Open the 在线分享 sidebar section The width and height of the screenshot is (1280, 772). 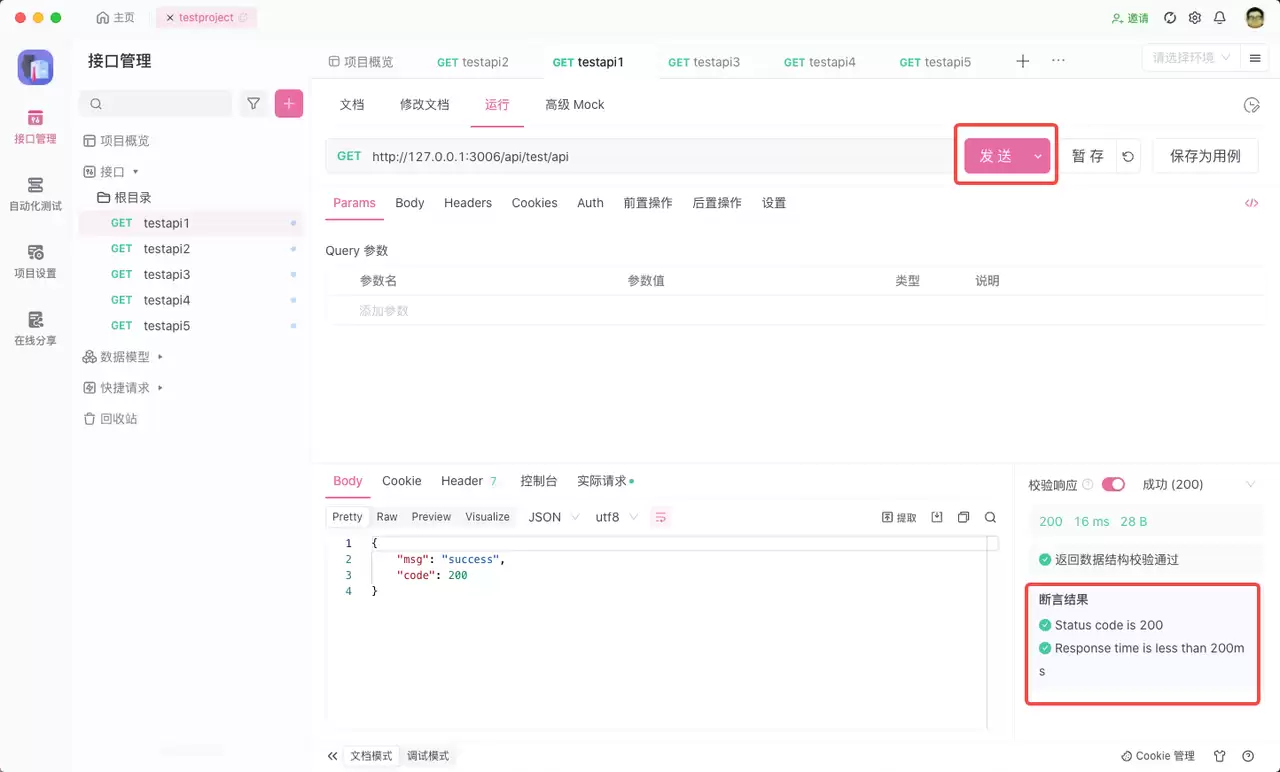(35, 328)
